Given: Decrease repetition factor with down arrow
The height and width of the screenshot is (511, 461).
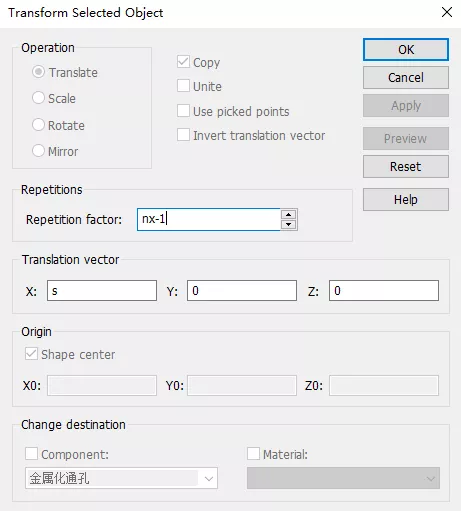Looking at the screenshot, I should click(288, 224).
